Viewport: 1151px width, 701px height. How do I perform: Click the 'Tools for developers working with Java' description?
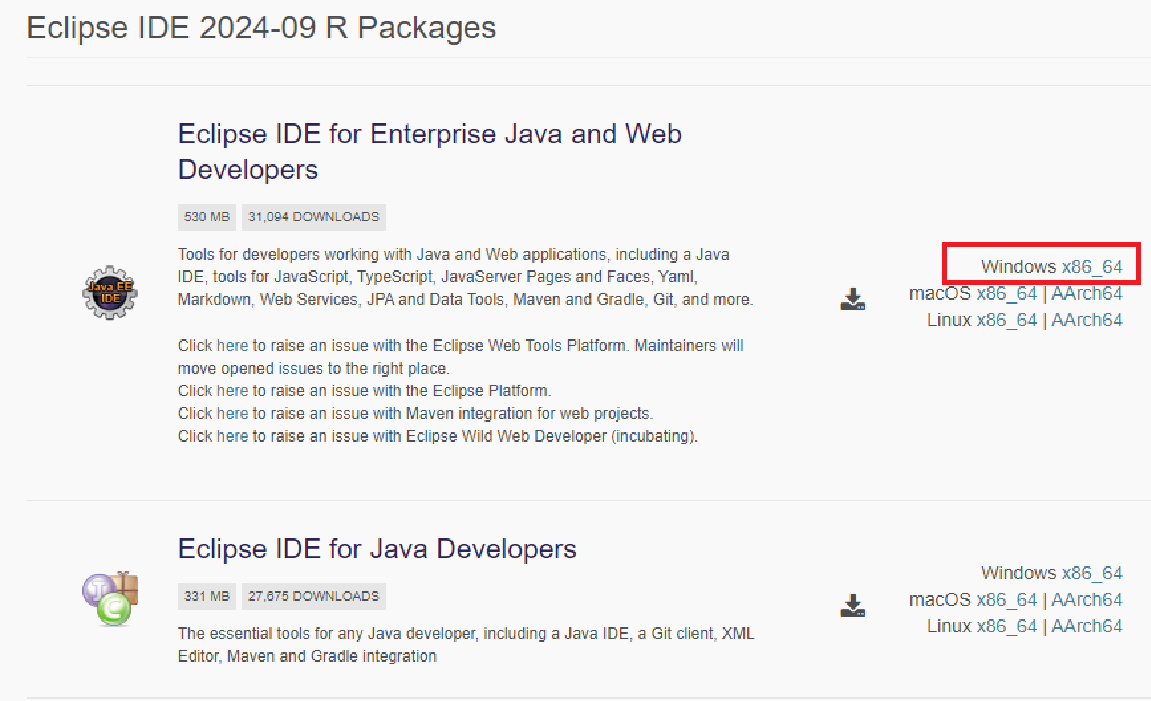pos(465,277)
